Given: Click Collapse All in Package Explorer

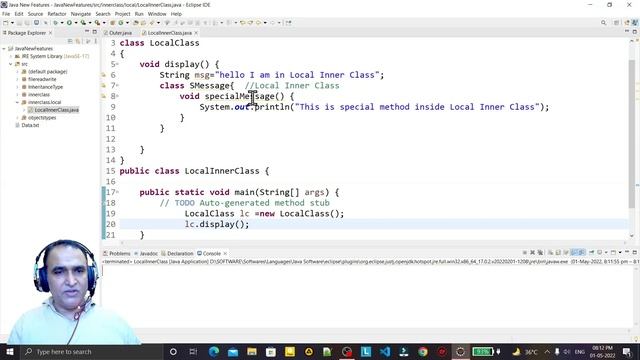Looking at the screenshot, I should coord(70,41).
